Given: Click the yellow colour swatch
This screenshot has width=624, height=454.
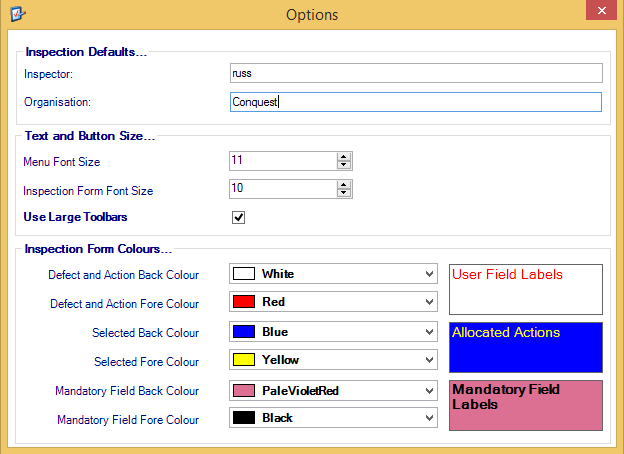Looking at the screenshot, I should tap(244, 360).
